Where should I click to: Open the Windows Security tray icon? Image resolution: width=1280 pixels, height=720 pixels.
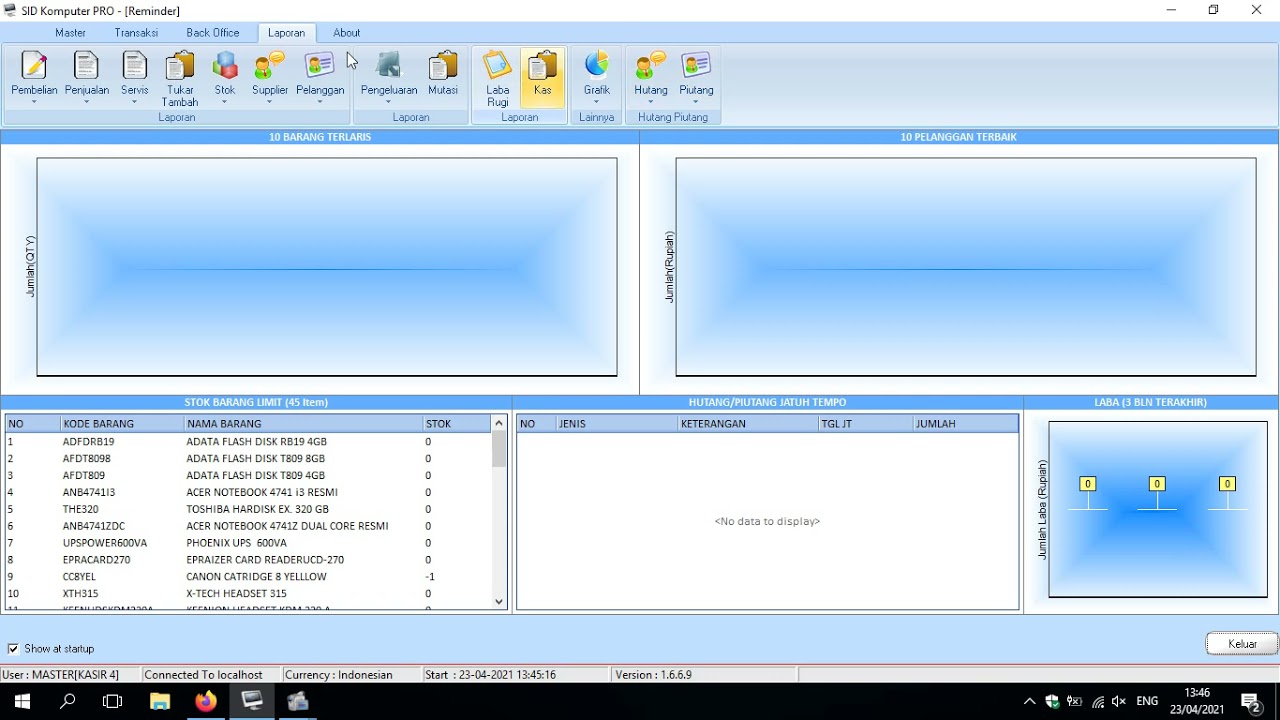(x=1052, y=702)
